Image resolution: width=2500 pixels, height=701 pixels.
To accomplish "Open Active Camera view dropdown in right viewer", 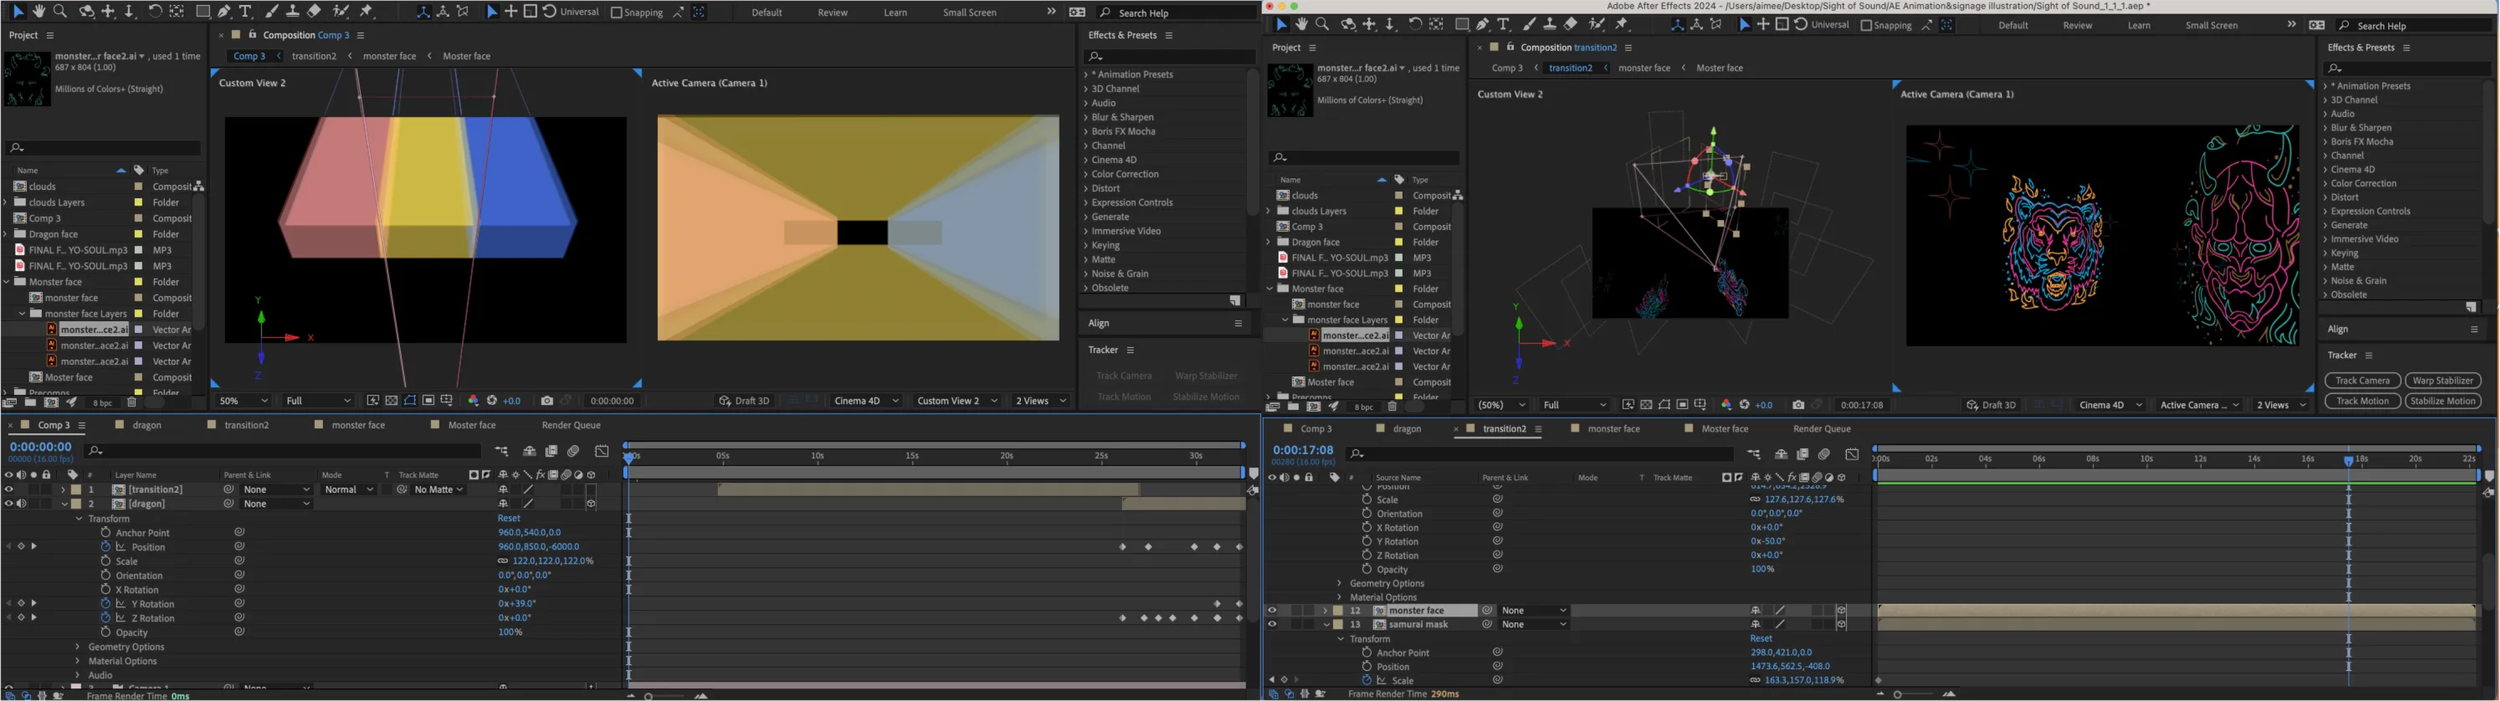I will [x=2198, y=405].
